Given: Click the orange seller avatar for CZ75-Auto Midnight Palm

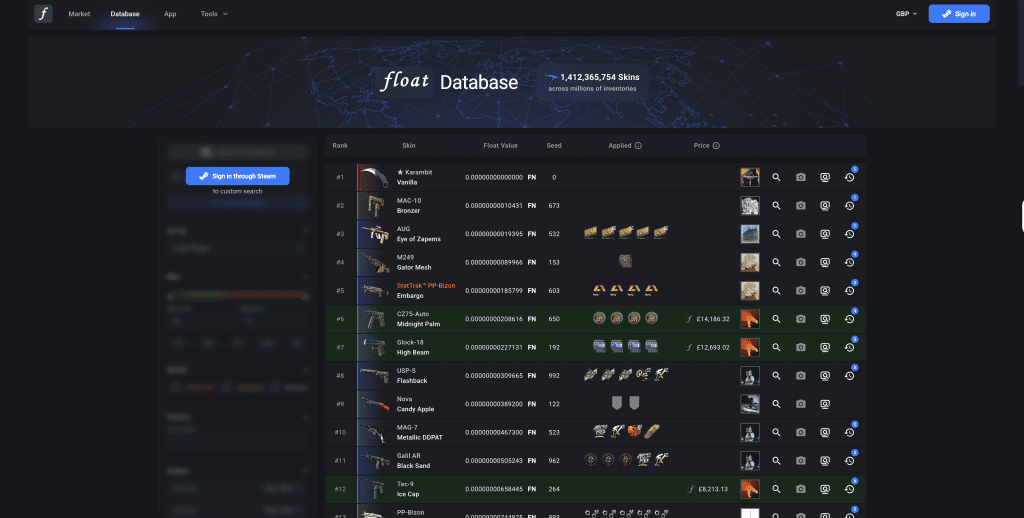Looking at the screenshot, I should (x=750, y=319).
